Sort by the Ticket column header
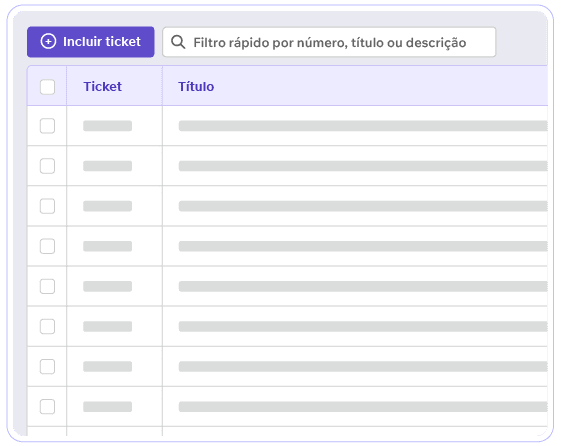The width and height of the screenshot is (561, 446). [x=102, y=87]
